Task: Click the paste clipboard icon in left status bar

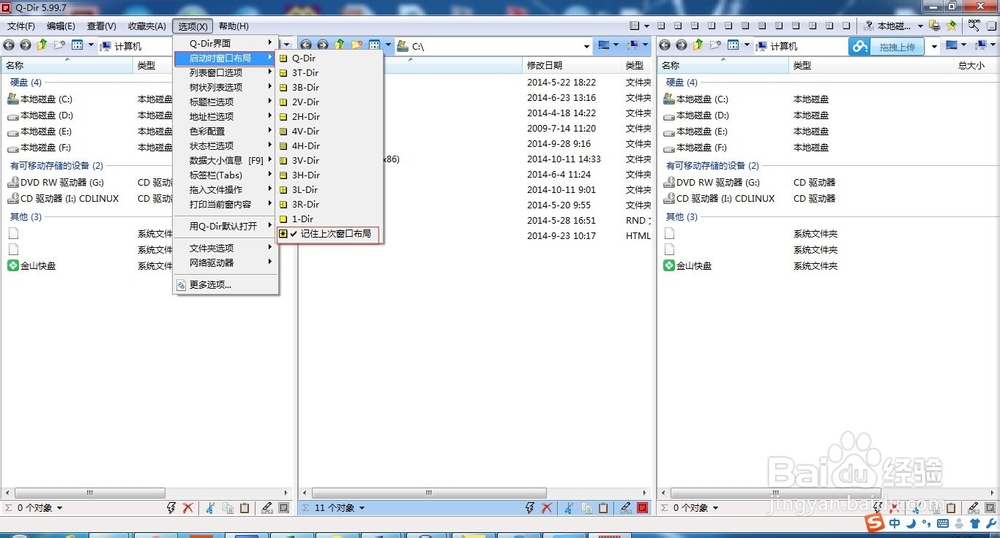Action: (244, 508)
